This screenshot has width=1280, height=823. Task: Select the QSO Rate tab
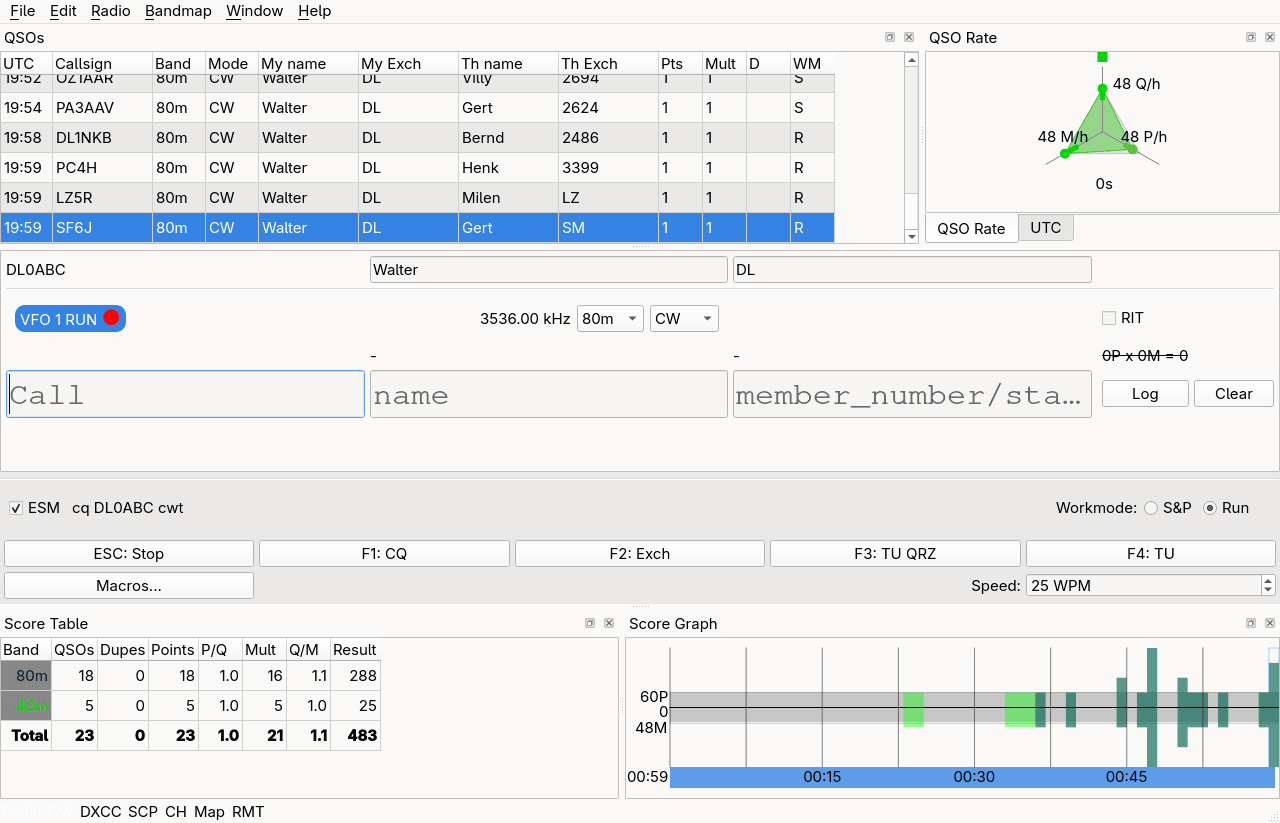coord(971,228)
